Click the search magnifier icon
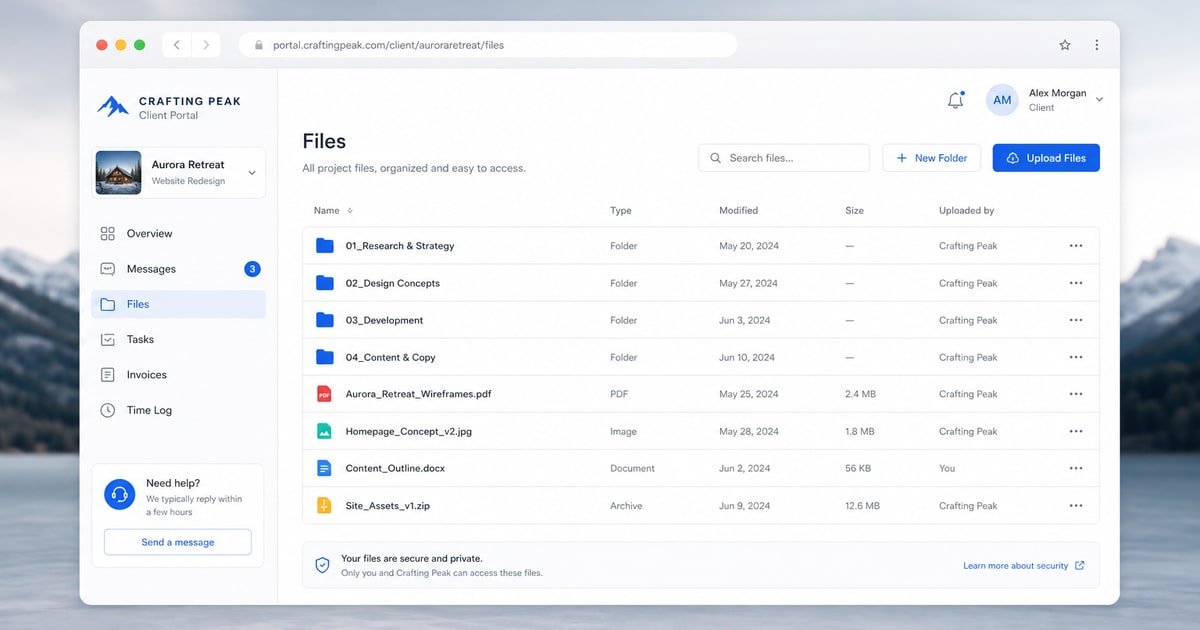1200x630 pixels. [715, 158]
